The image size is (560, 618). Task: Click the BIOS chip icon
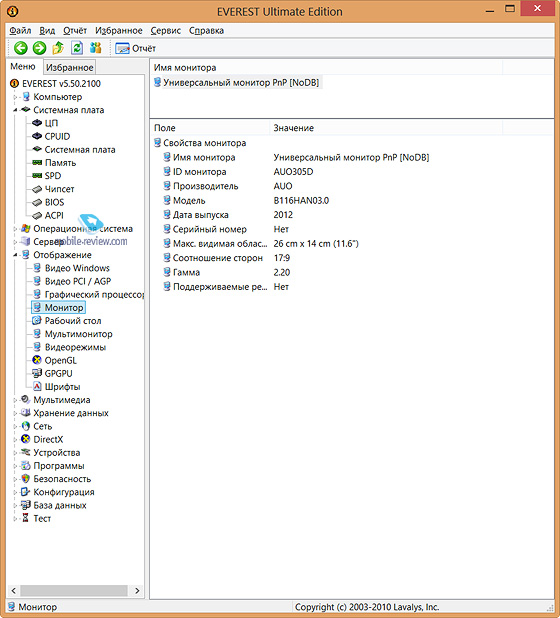37,202
